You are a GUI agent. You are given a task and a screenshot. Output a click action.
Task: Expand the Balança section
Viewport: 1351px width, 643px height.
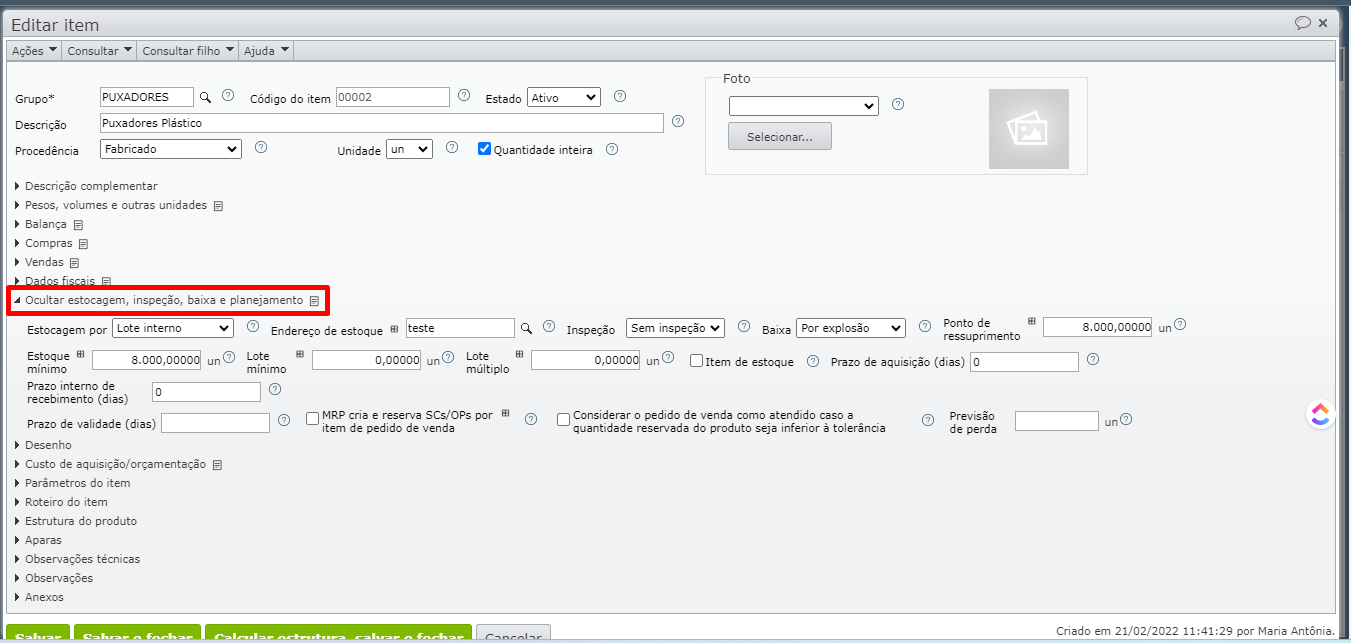point(46,224)
